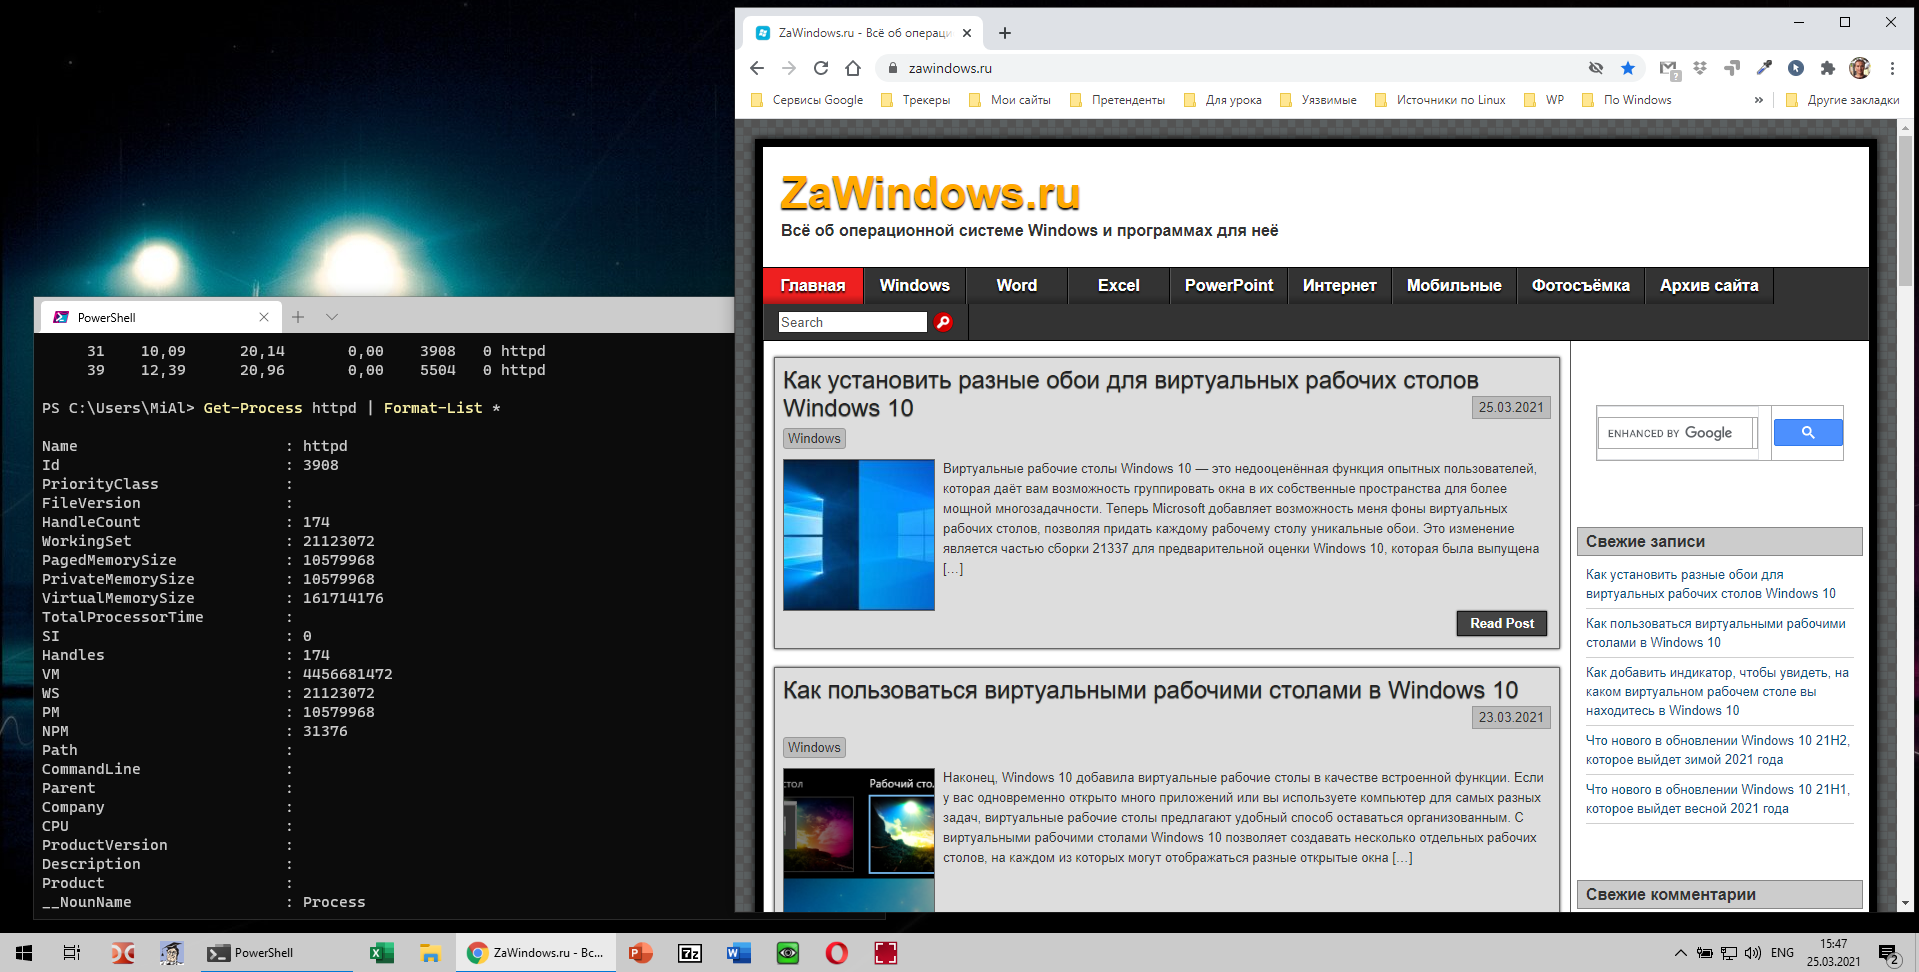Reload the zawindows.ru page
The image size is (1919, 972).
coord(821,68)
